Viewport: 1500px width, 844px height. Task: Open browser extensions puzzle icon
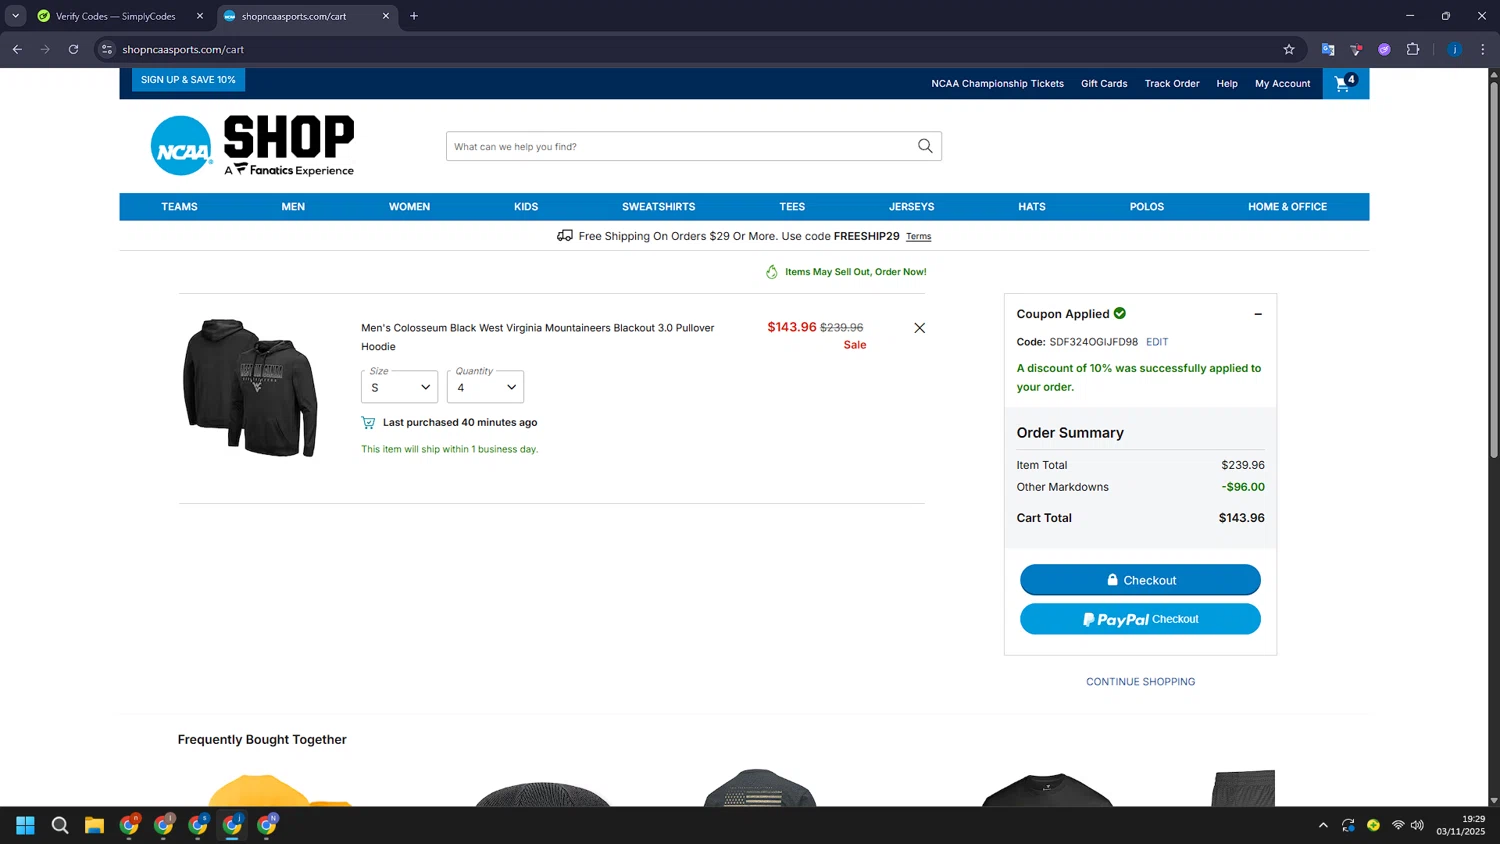(x=1413, y=49)
